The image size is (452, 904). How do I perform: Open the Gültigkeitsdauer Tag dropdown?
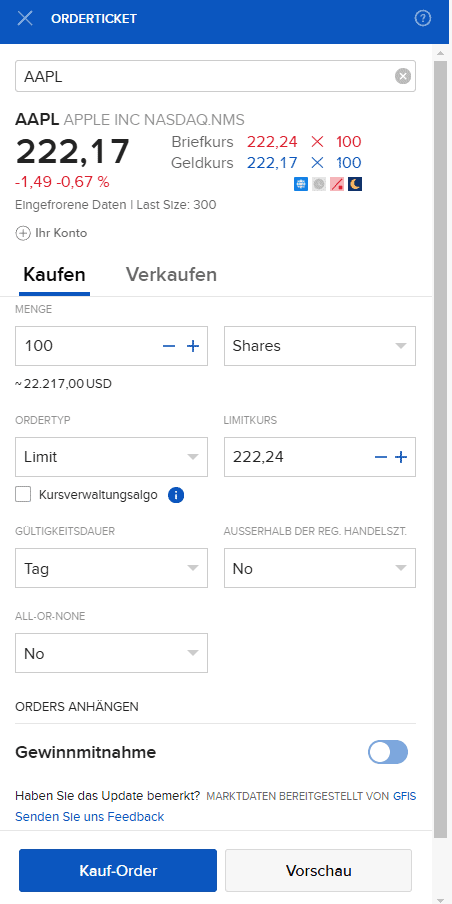pyautogui.click(x=111, y=568)
